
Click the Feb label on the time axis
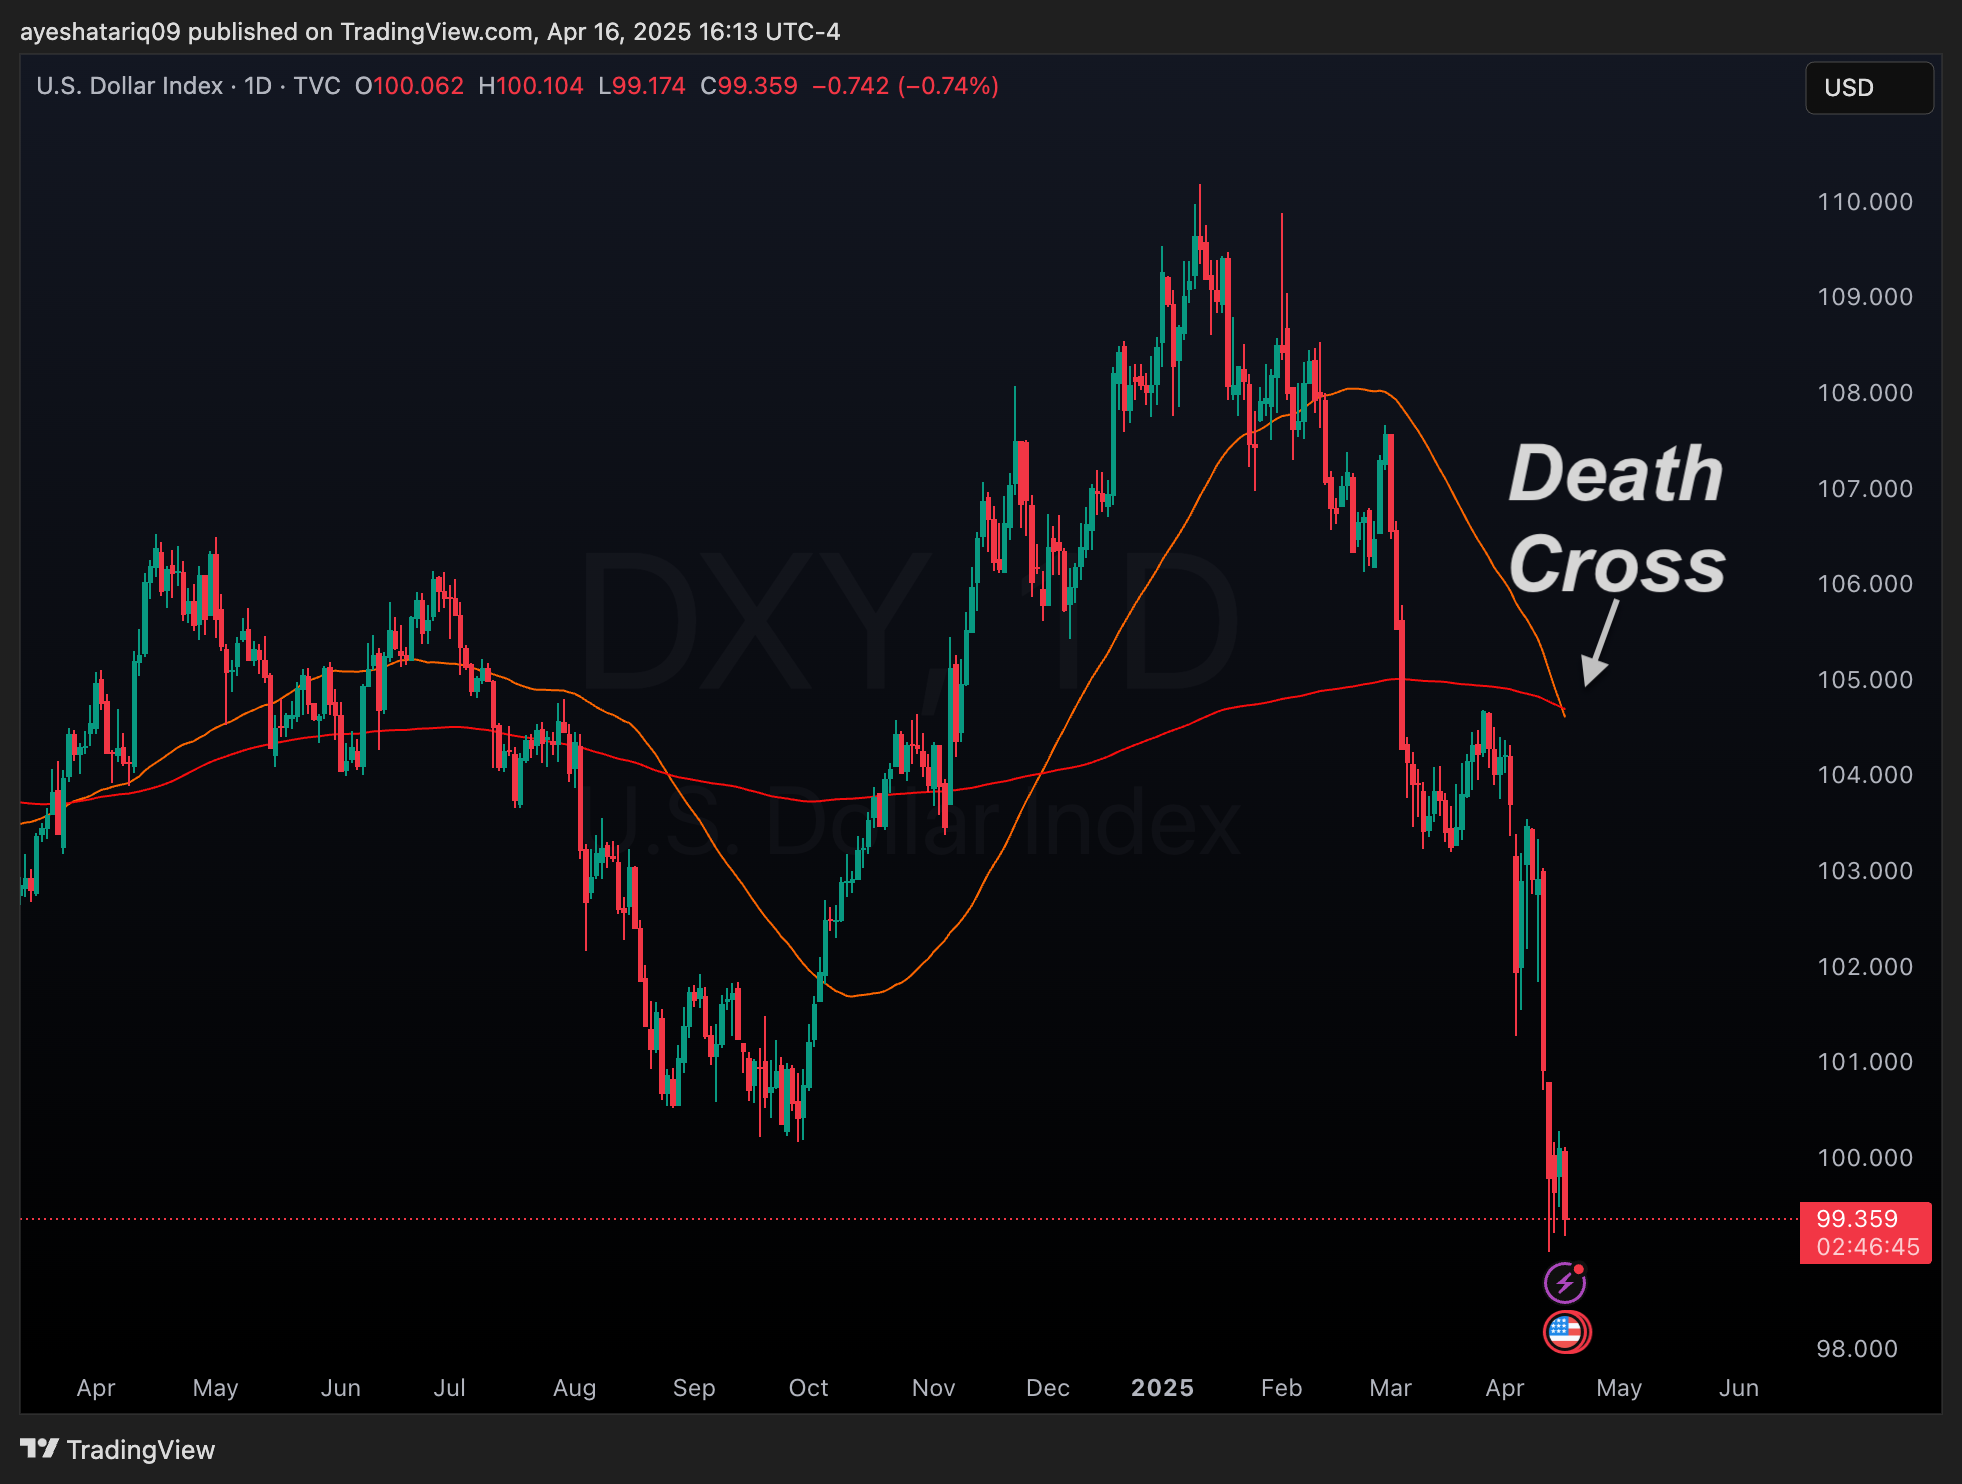tap(1281, 1387)
